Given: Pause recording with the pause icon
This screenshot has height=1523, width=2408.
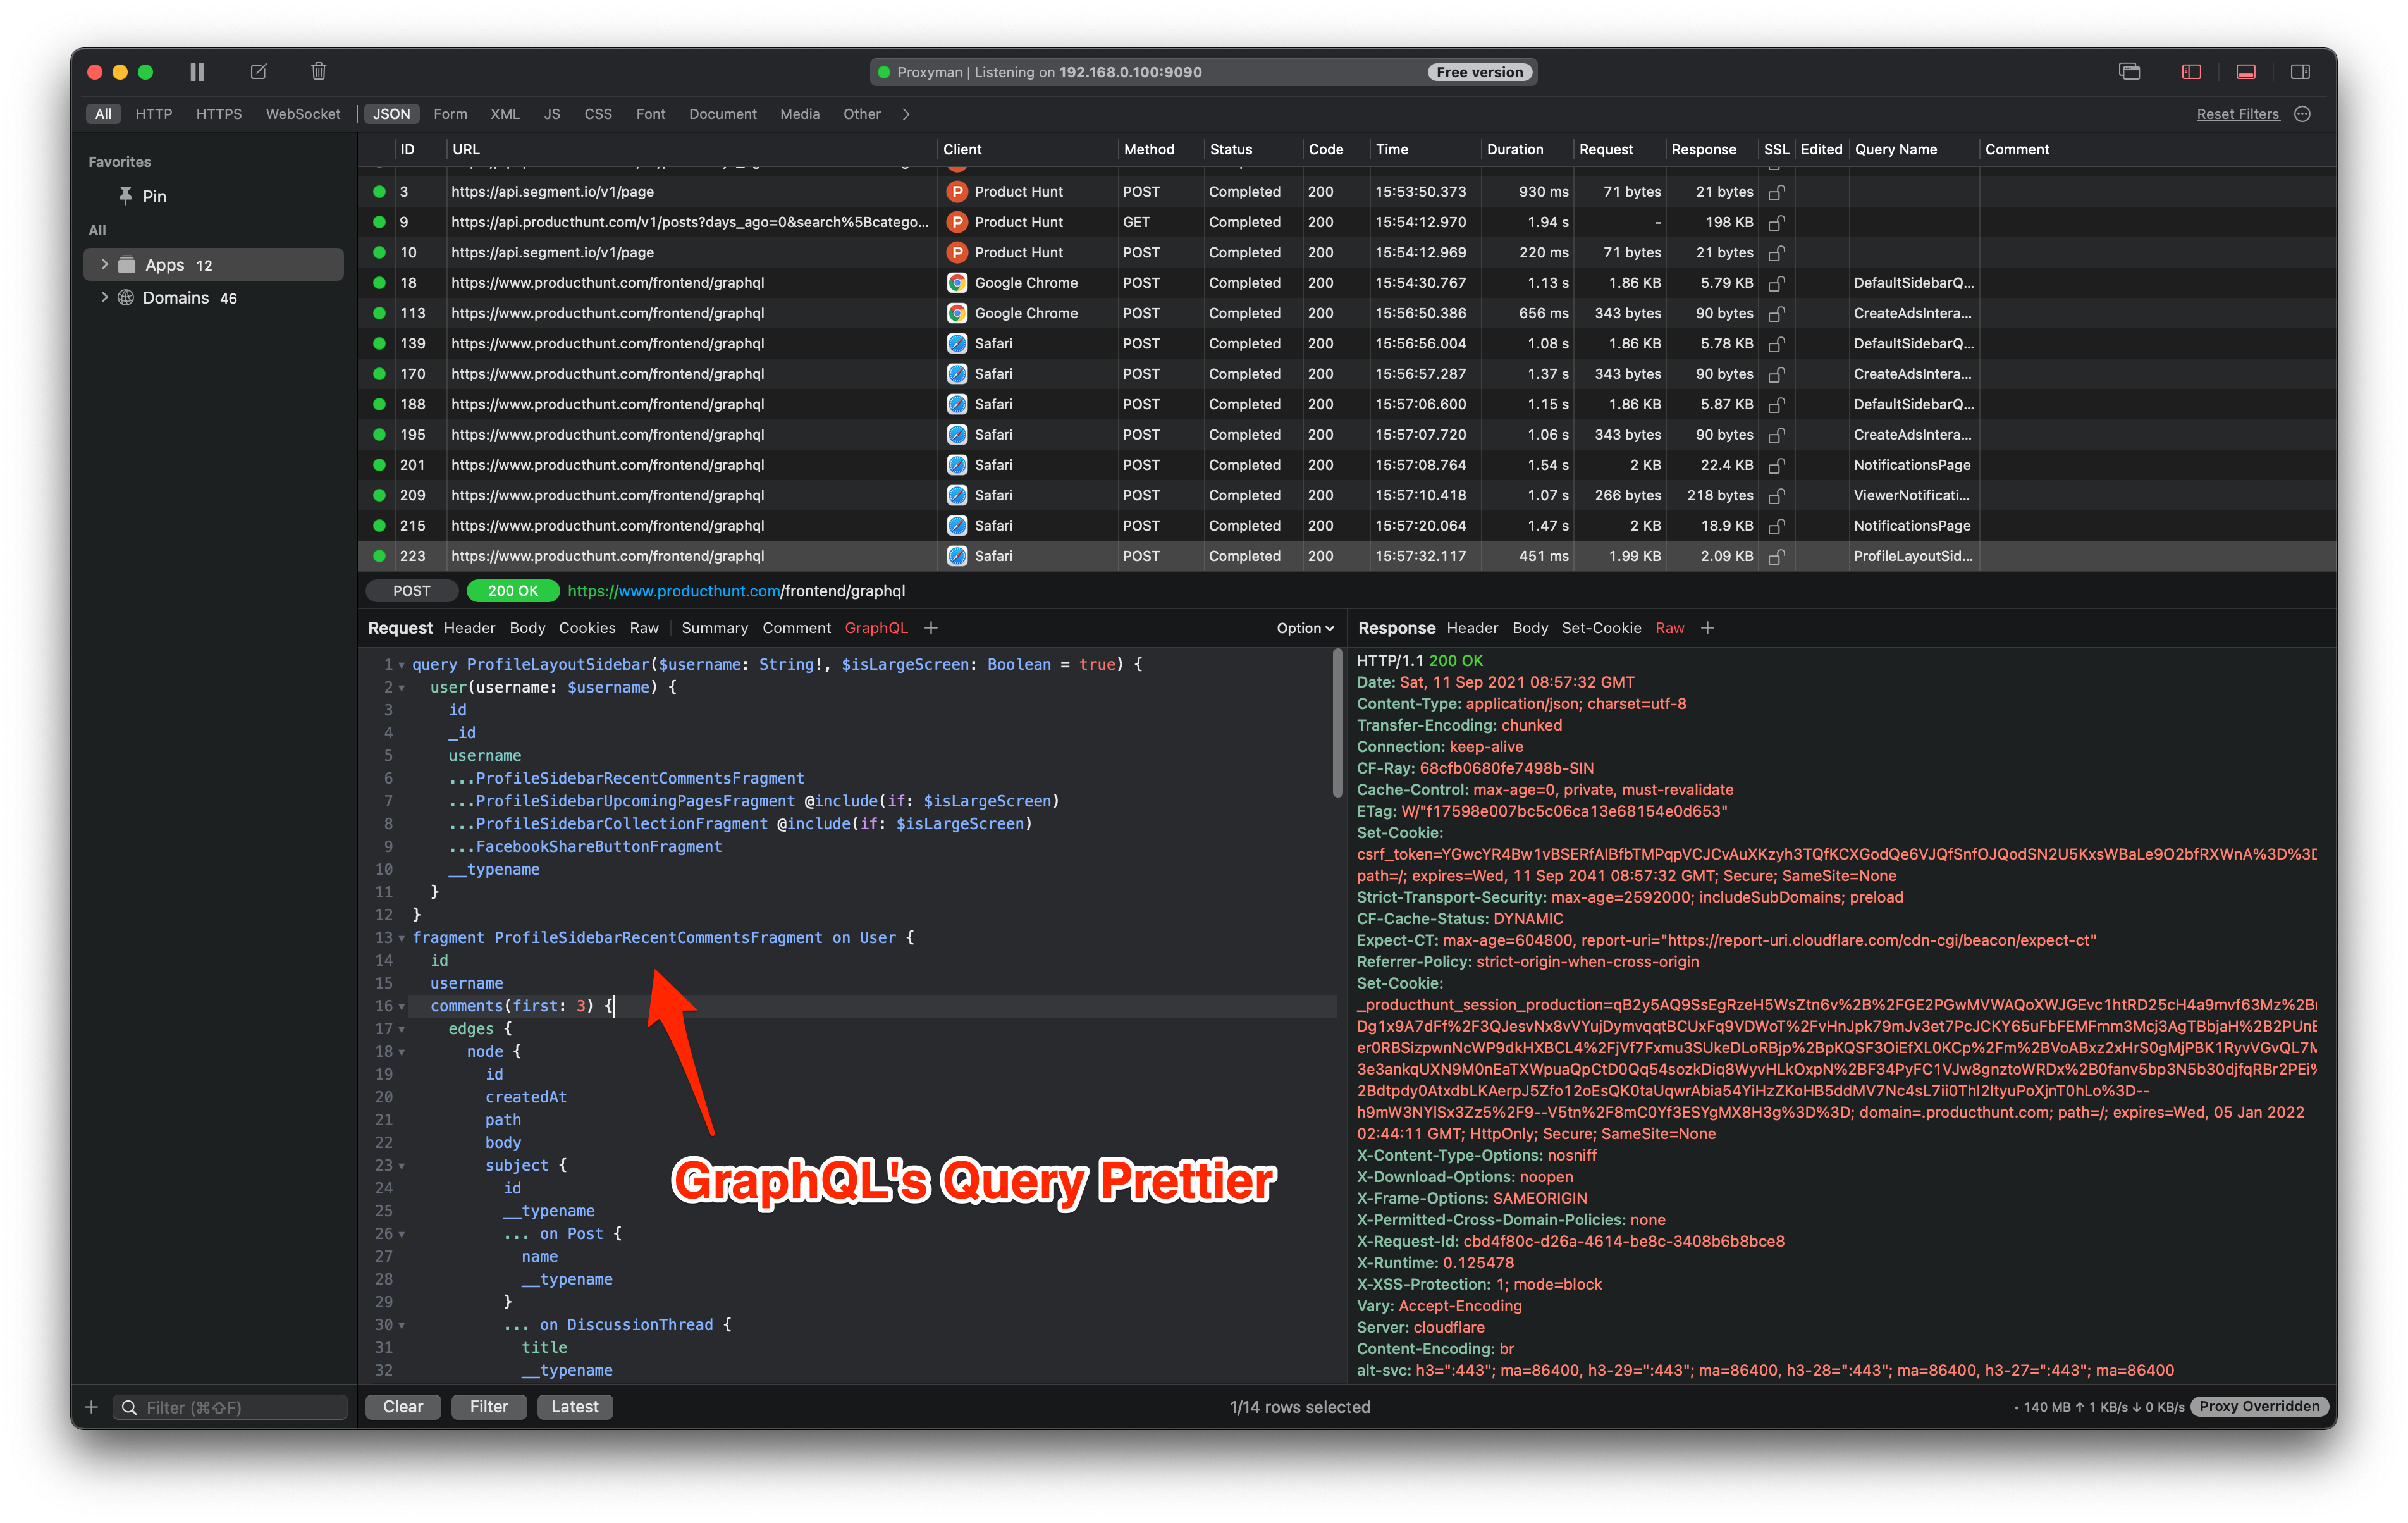Looking at the screenshot, I should pos(197,72).
